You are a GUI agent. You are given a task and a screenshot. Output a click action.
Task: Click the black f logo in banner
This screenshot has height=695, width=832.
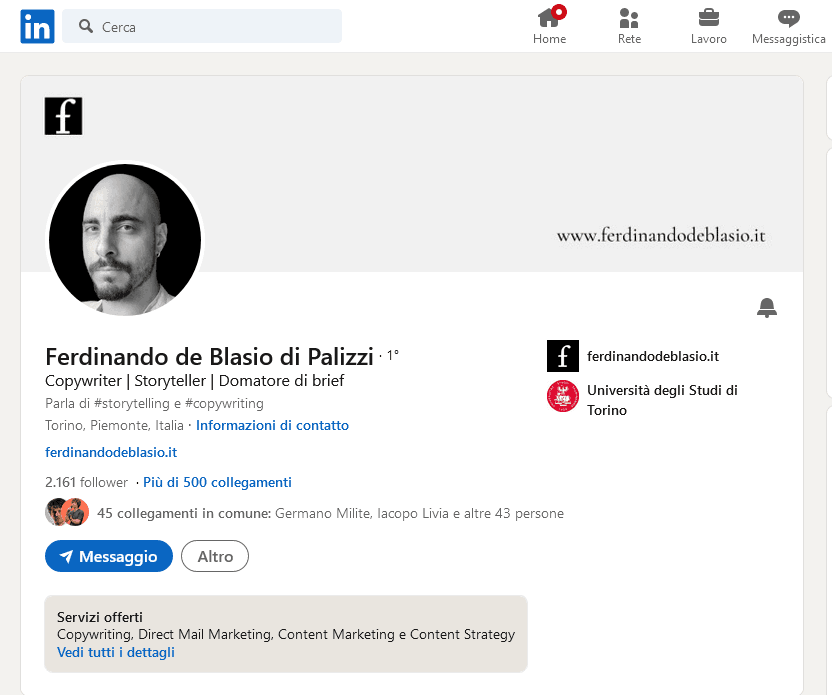(63, 116)
